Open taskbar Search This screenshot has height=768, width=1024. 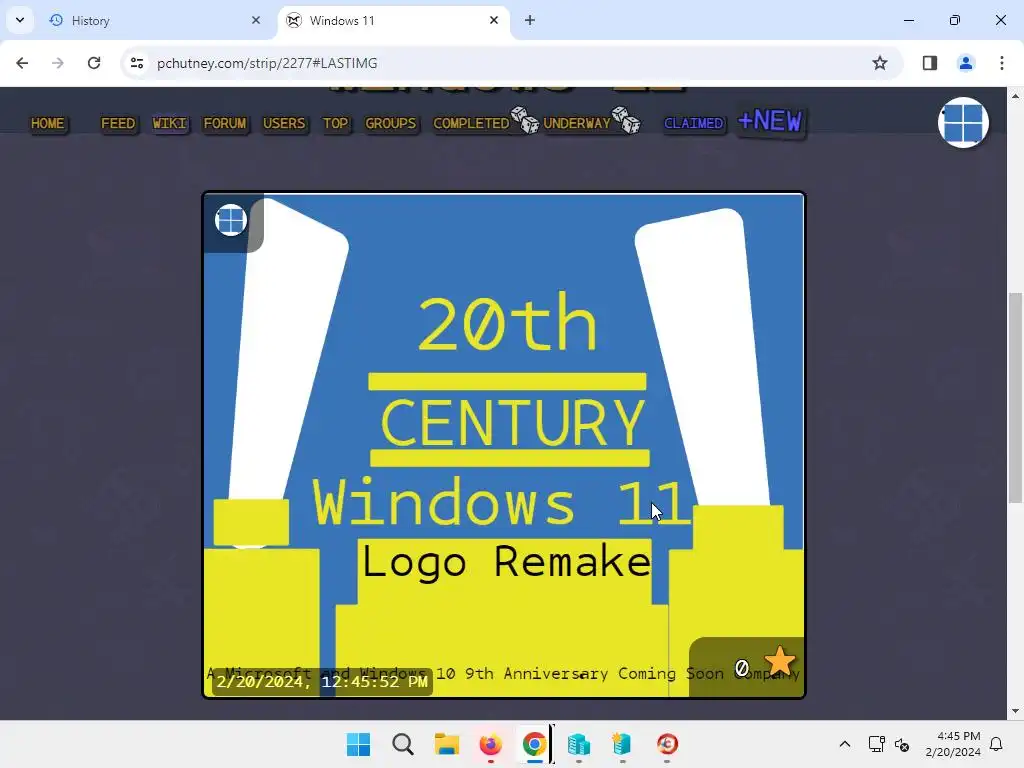pos(403,744)
